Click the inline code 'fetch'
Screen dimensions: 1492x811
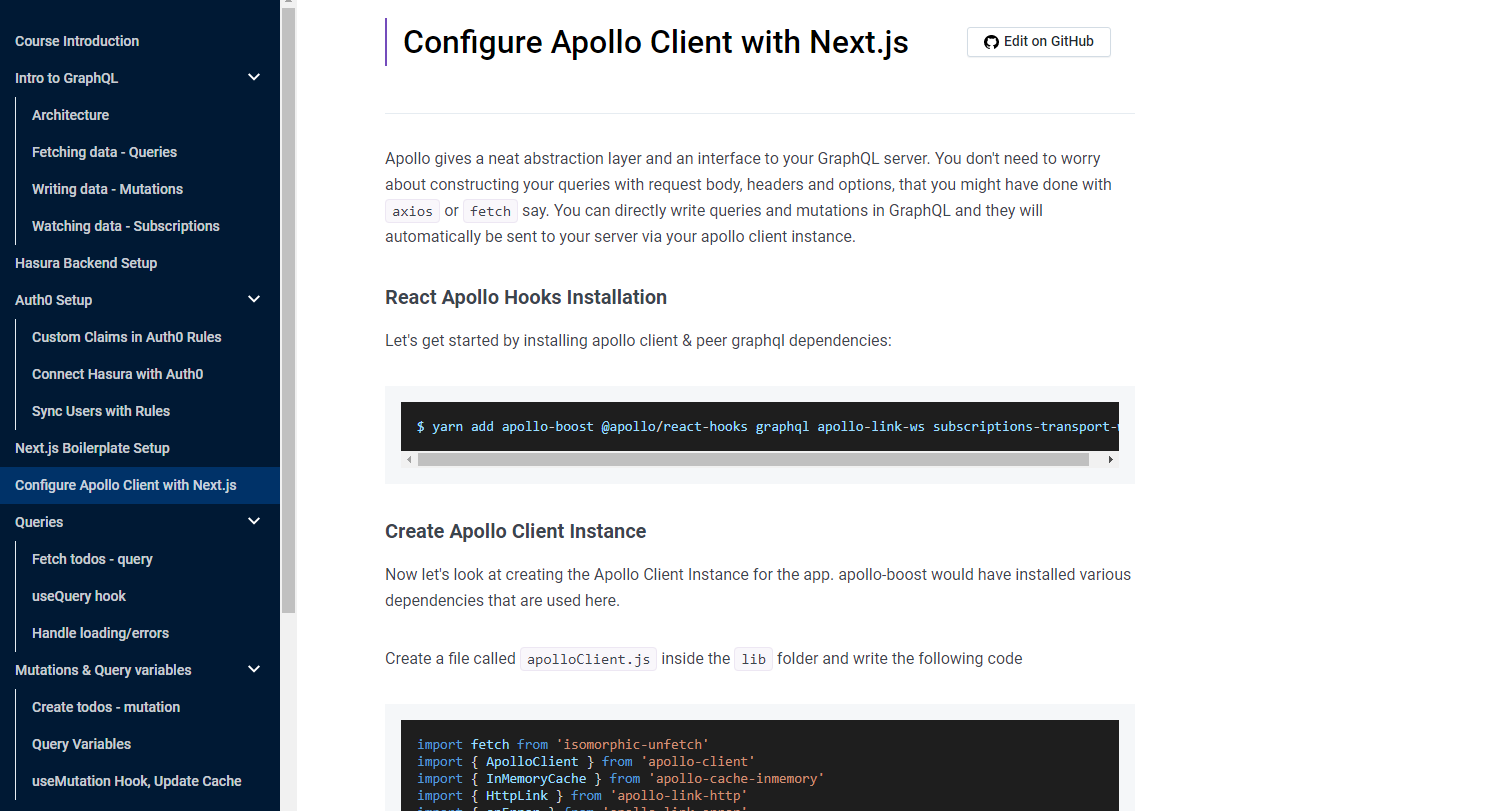[490, 211]
